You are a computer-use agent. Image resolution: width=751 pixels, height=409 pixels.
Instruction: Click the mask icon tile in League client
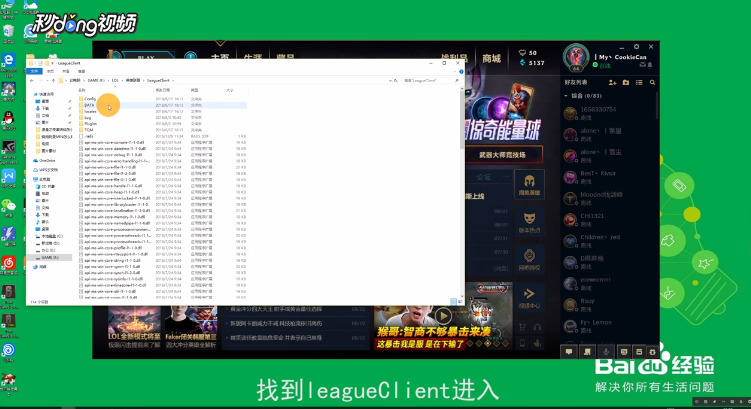[x=529, y=222]
